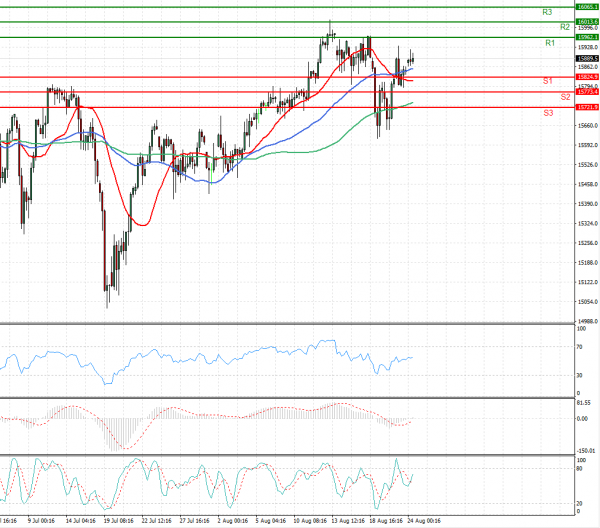Click the 19 Jul 08:16 date label
The height and width of the screenshot is (528, 600).
[119, 521]
